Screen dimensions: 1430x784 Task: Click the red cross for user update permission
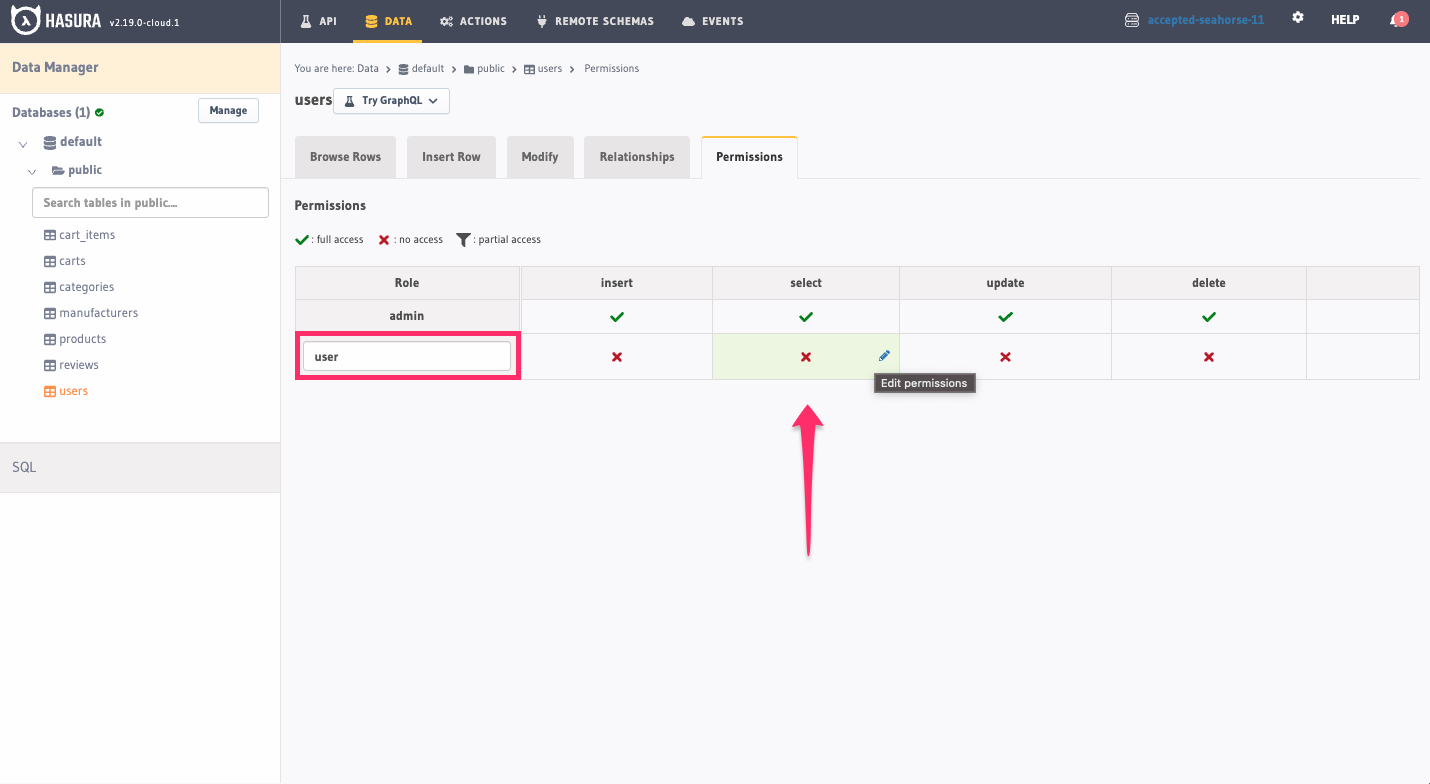click(1005, 355)
